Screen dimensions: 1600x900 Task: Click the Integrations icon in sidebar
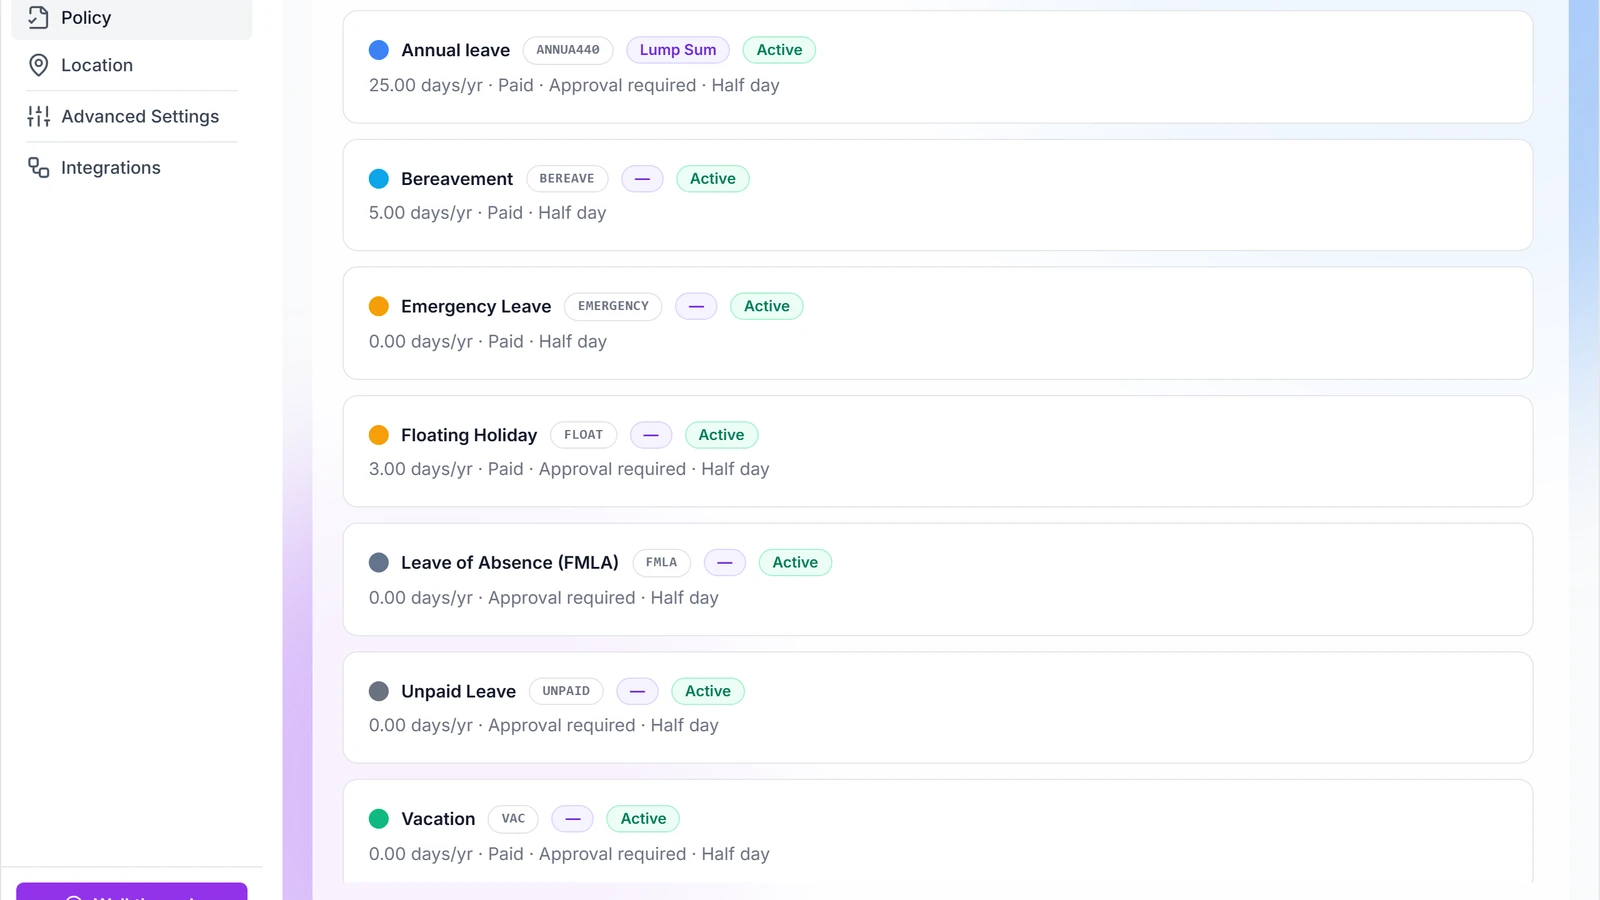click(38, 168)
